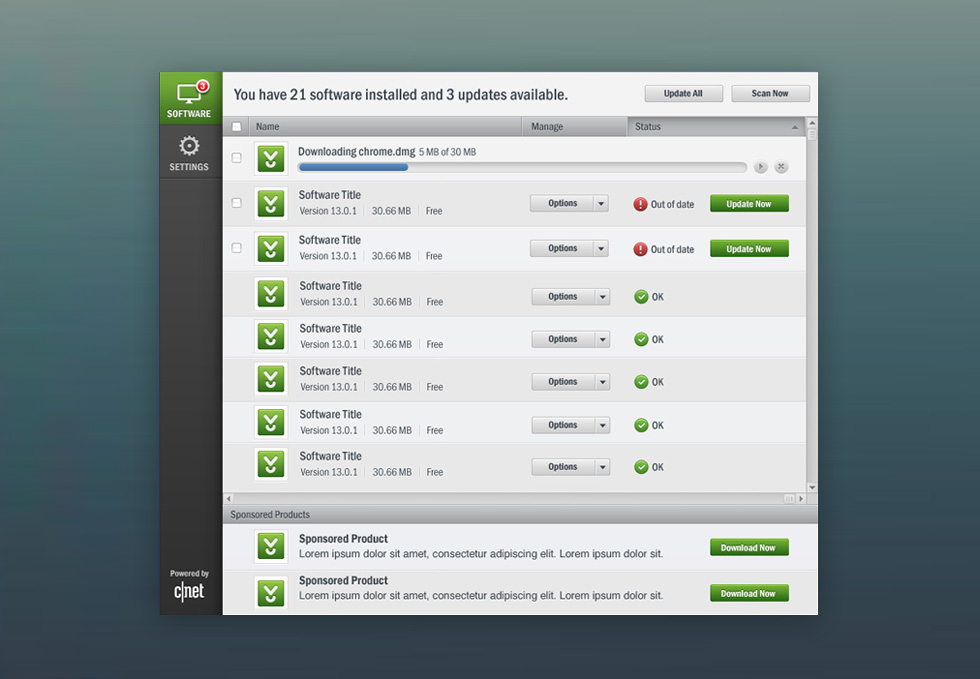The height and width of the screenshot is (679, 980).
Task: Resume the chrome.dmg download with play icon
Action: [761, 167]
